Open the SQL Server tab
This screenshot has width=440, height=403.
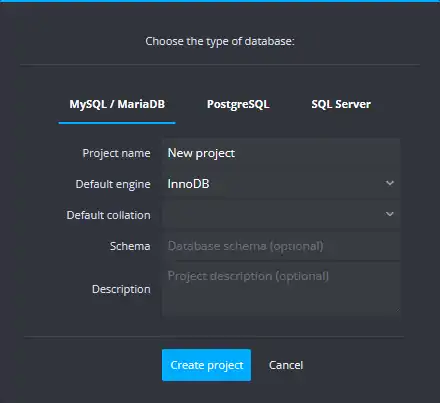[x=341, y=104]
